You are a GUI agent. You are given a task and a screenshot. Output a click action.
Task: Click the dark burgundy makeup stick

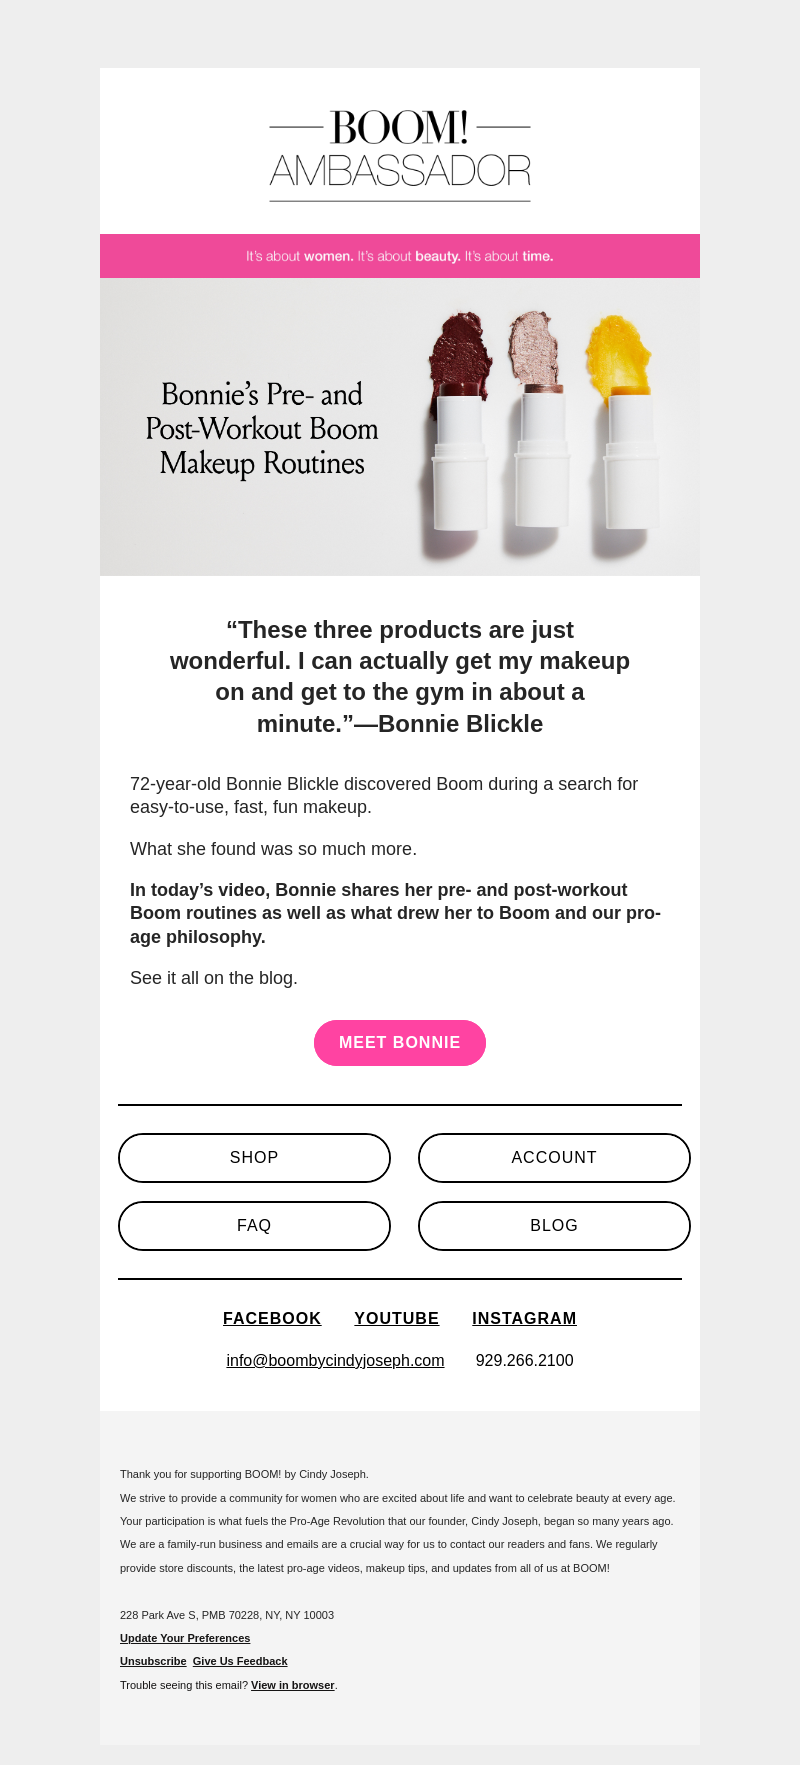460,422
